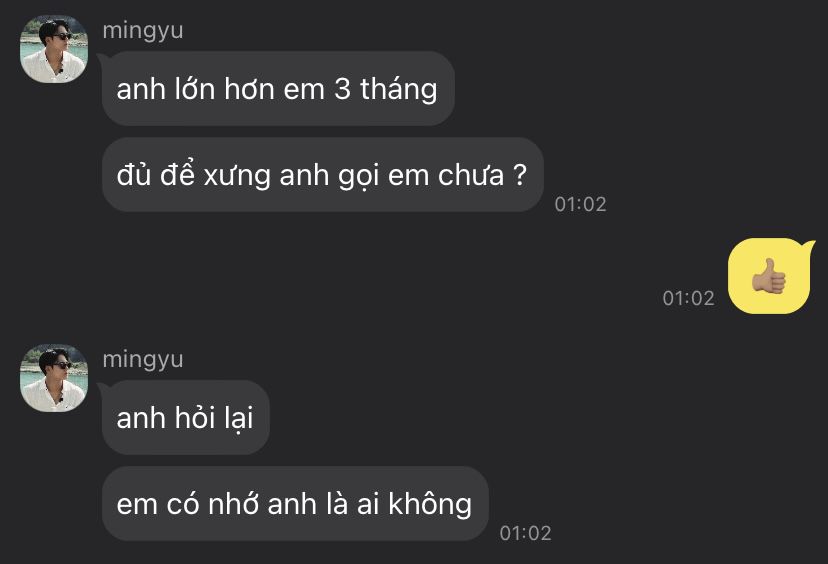Image resolution: width=828 pixels, height=564 pixels.
Task: Open mingyu's profile picture in first message group
Action: pos(54,49)
